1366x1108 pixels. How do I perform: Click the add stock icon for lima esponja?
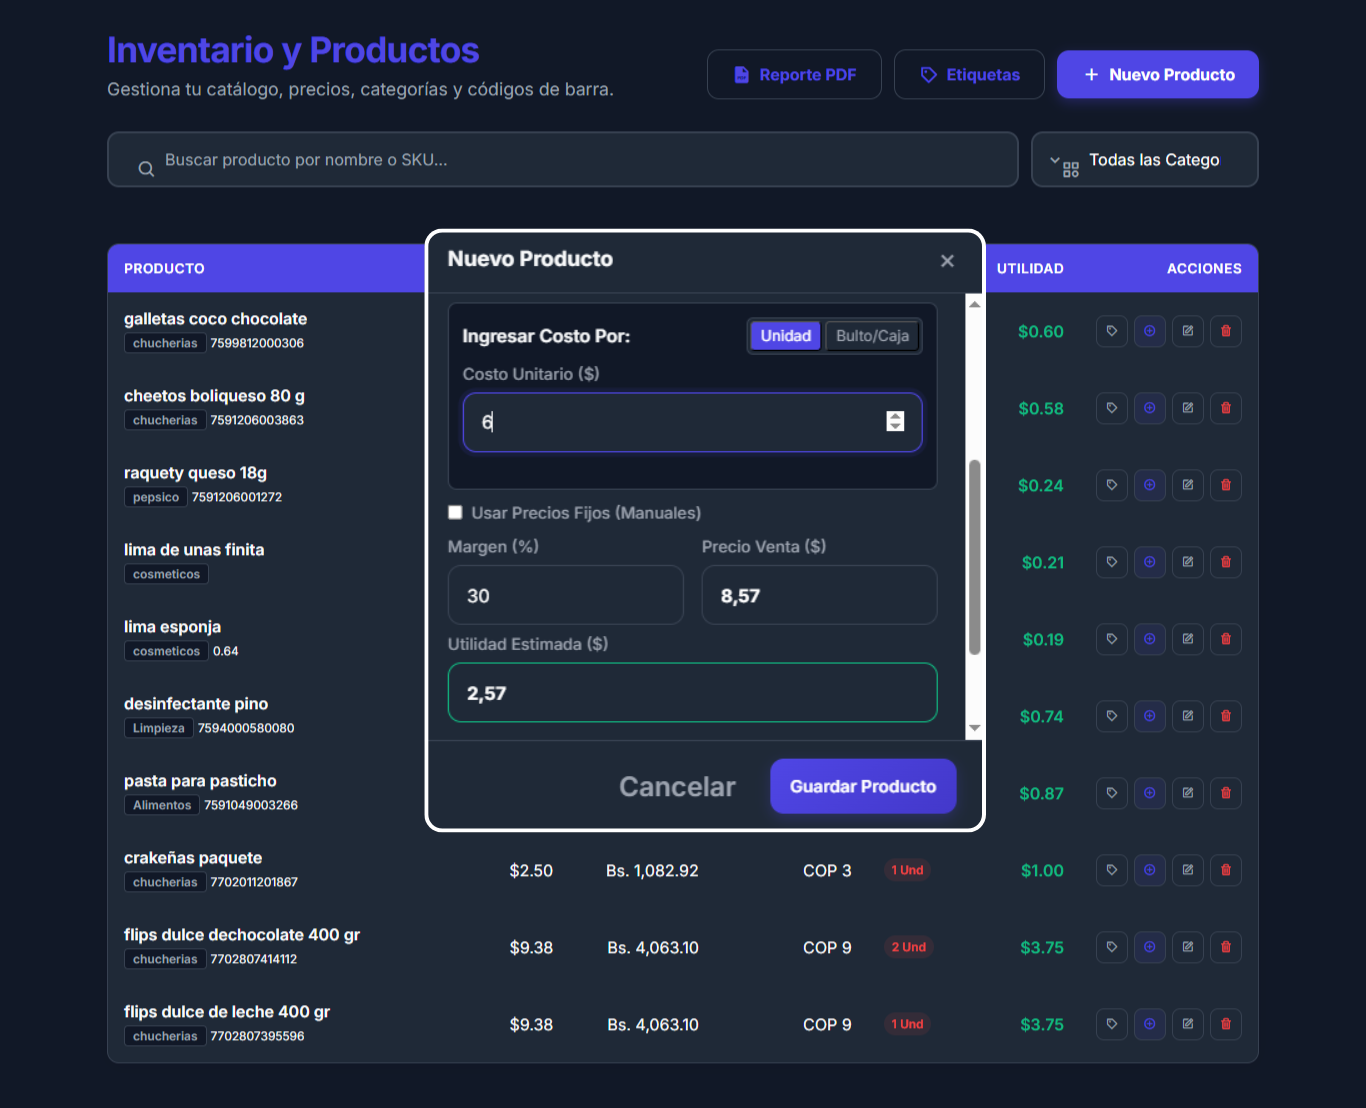click(x=1149, y=639)
